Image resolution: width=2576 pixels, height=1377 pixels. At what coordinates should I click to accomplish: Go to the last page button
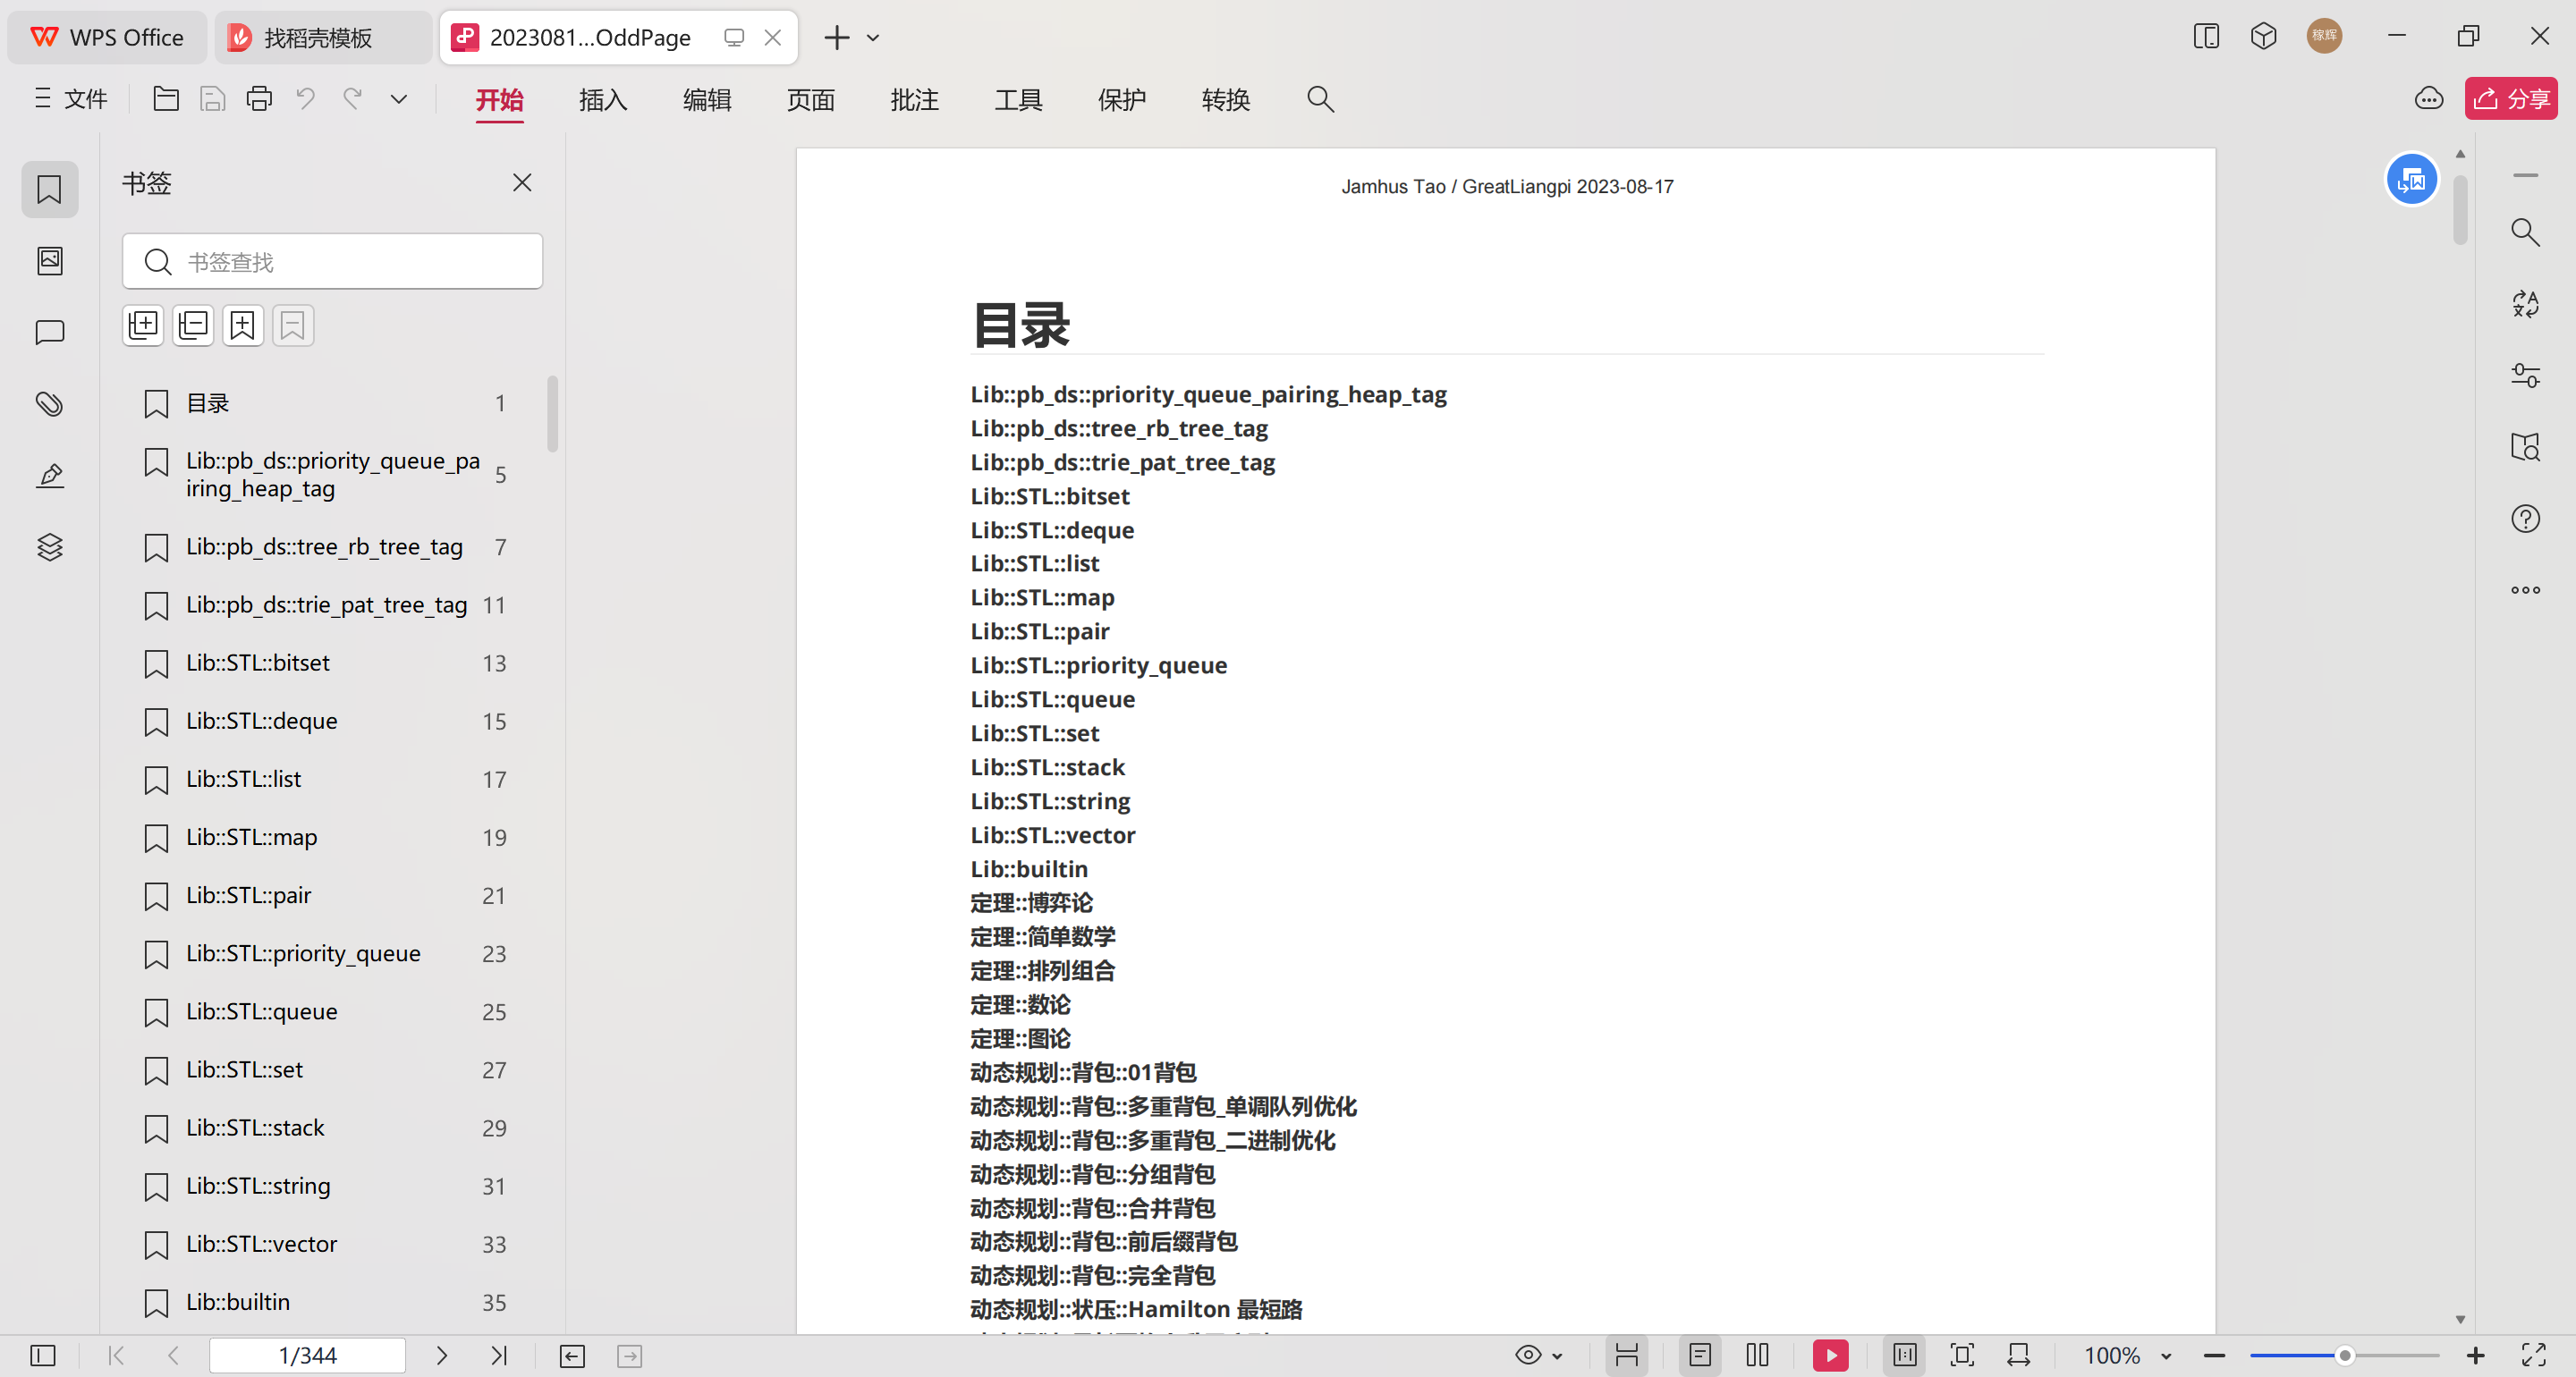coord(499,1355)
